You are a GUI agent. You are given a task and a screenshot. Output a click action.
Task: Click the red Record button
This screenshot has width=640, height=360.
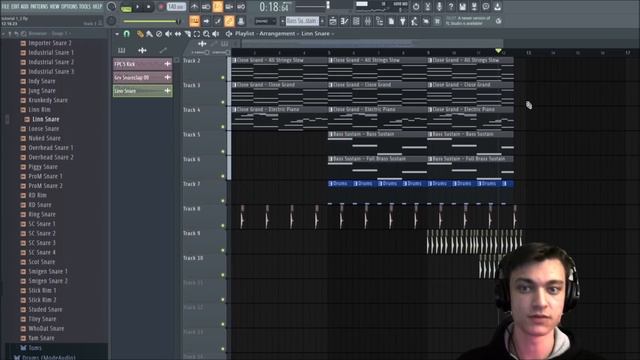[160, 7]
